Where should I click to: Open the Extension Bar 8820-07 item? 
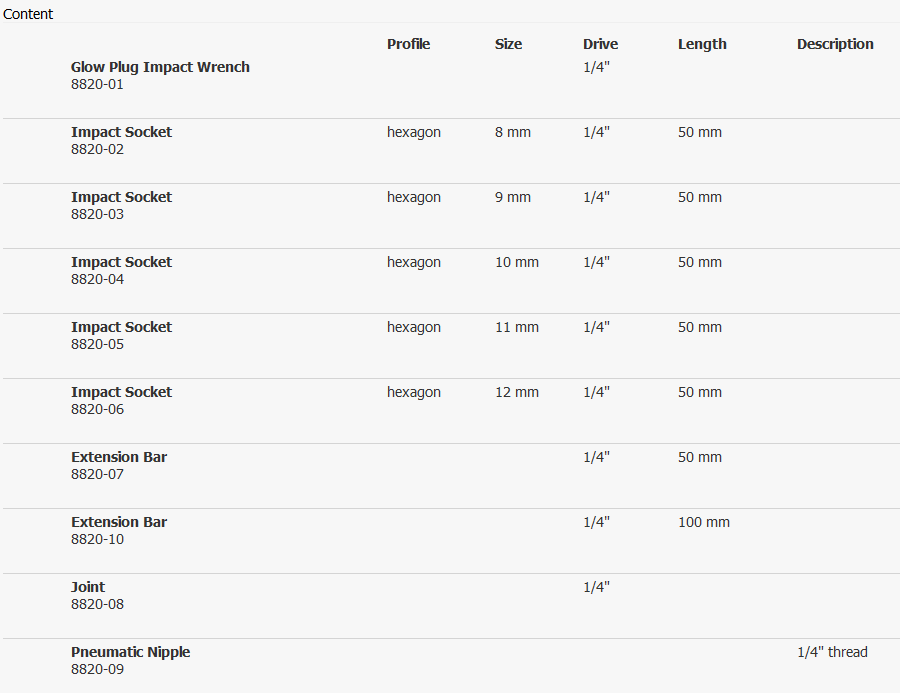click(x=119, y=457)
